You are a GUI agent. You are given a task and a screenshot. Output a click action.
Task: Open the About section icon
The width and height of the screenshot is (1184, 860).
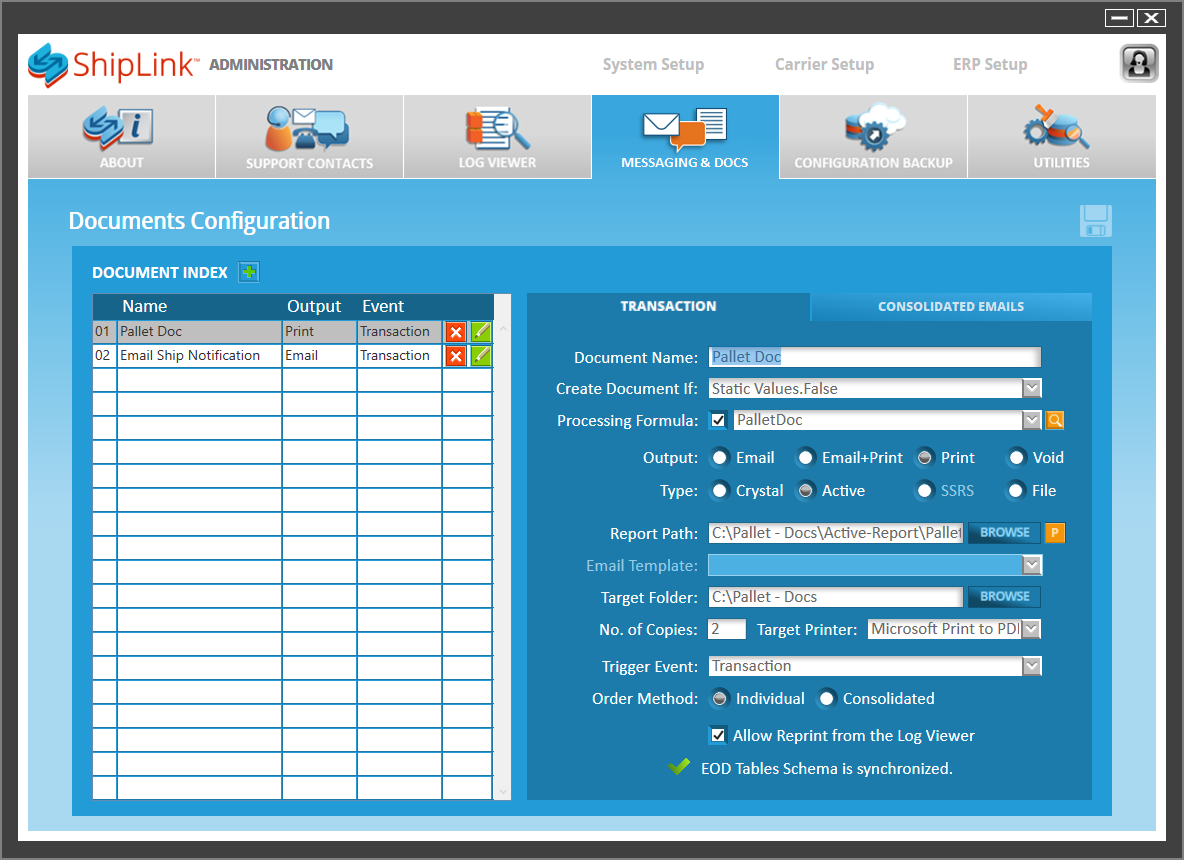pyautogui.click(x=119, y=128)
